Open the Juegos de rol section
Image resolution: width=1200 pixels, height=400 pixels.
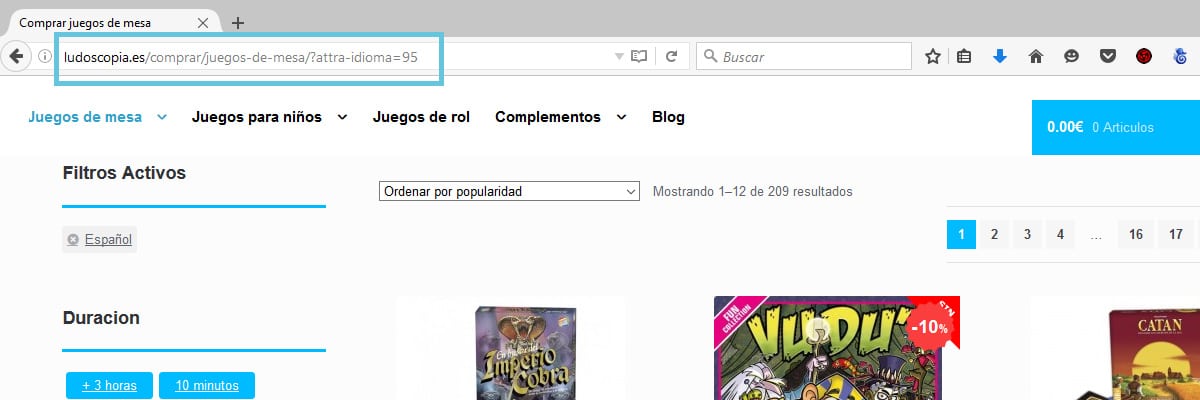[421, 117]
